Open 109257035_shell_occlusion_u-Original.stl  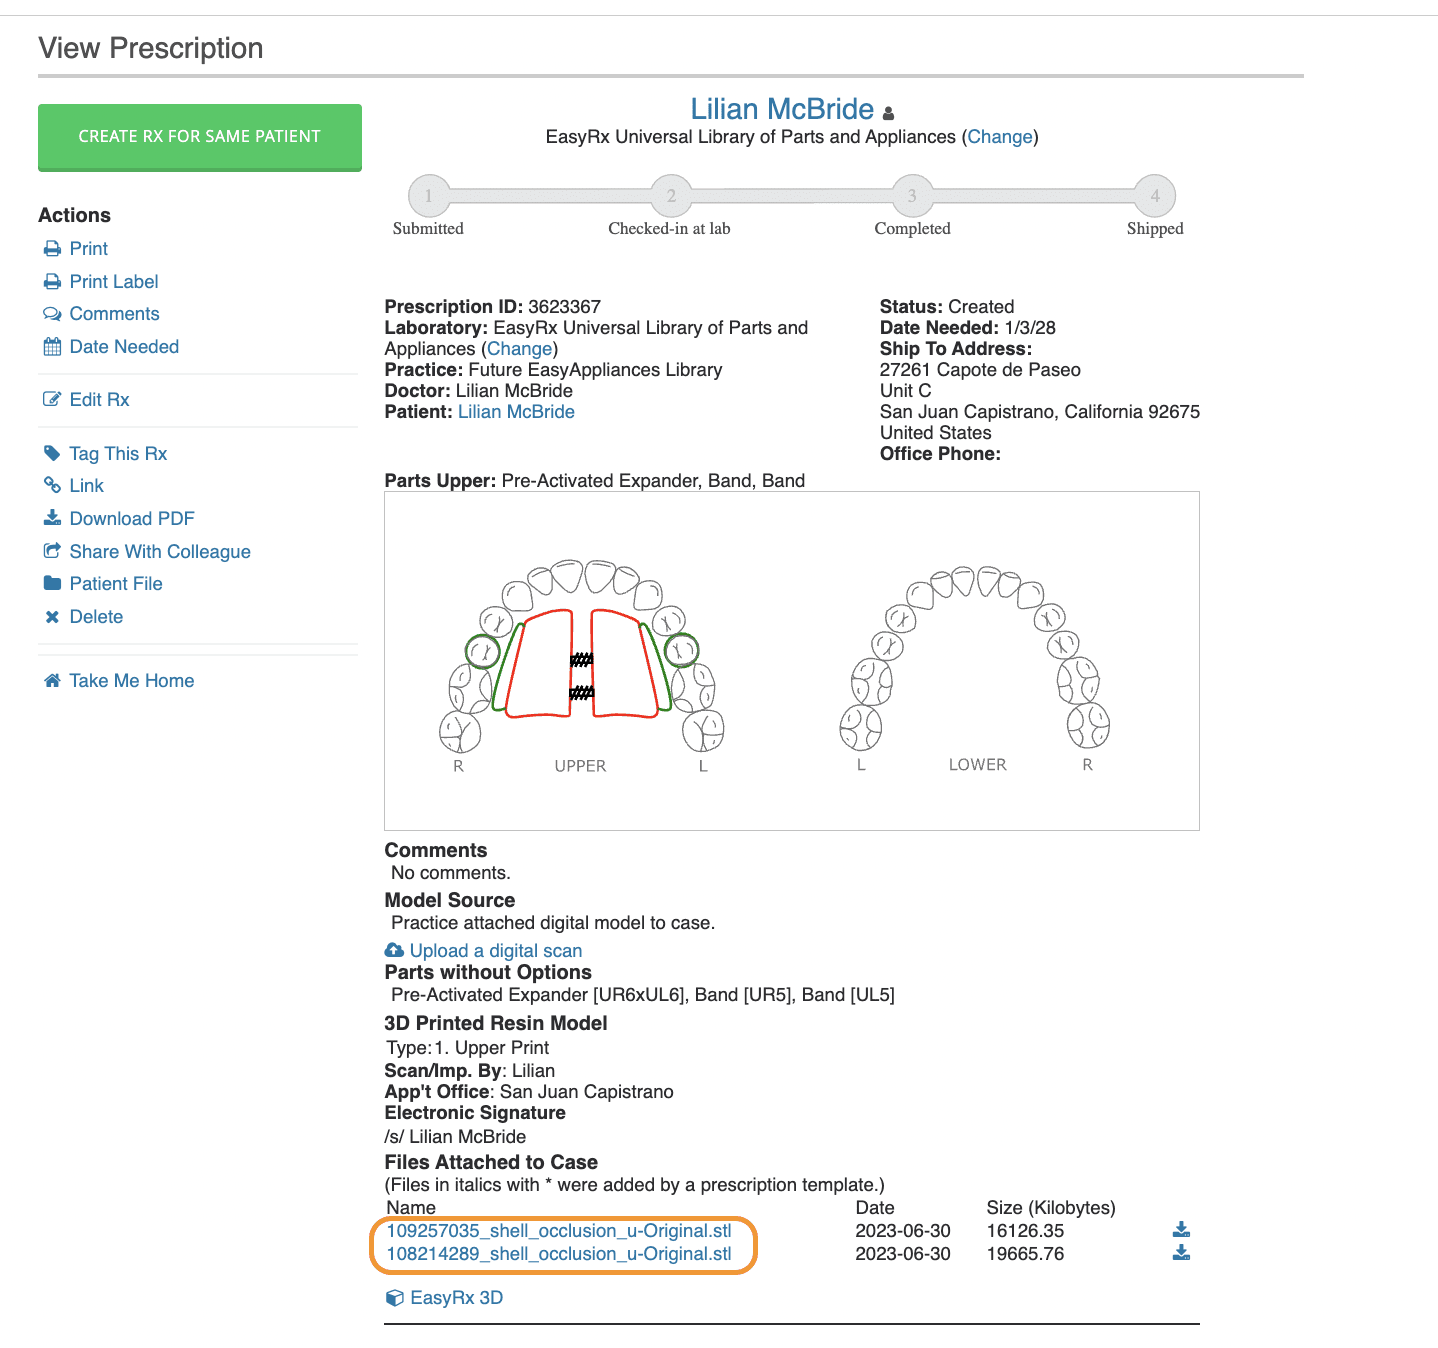click(561, 1230)
